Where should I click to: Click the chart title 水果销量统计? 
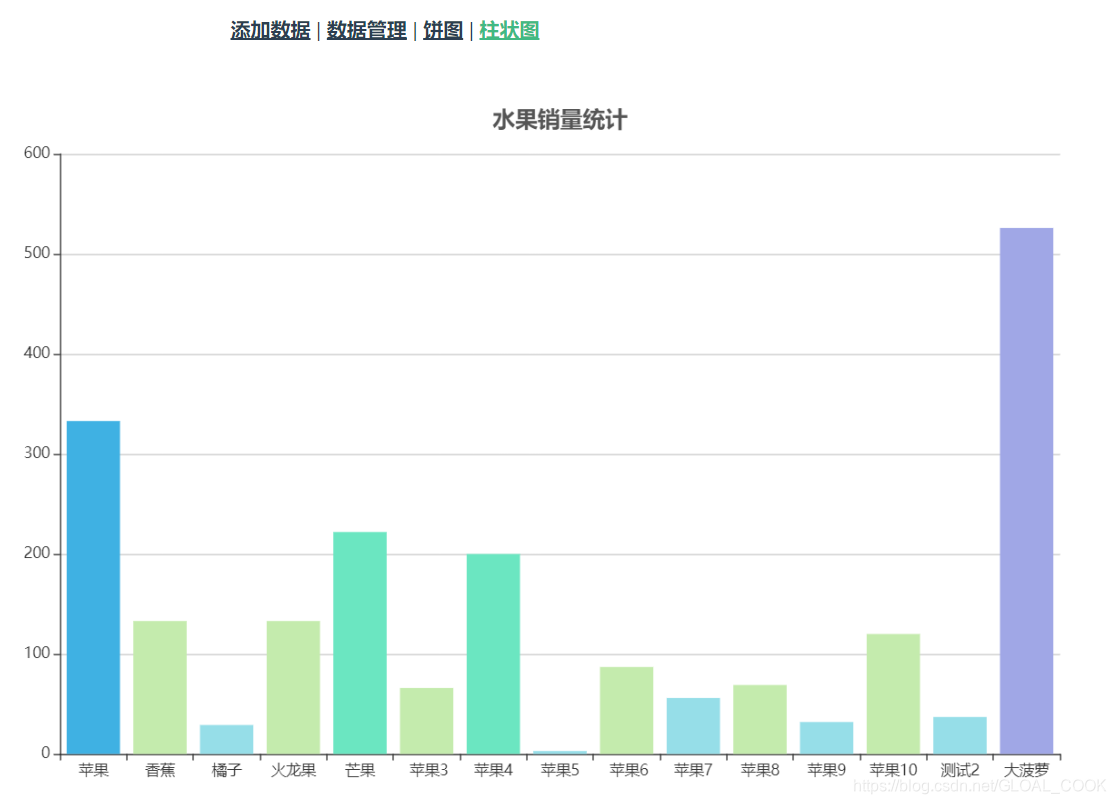pos(560,120)
